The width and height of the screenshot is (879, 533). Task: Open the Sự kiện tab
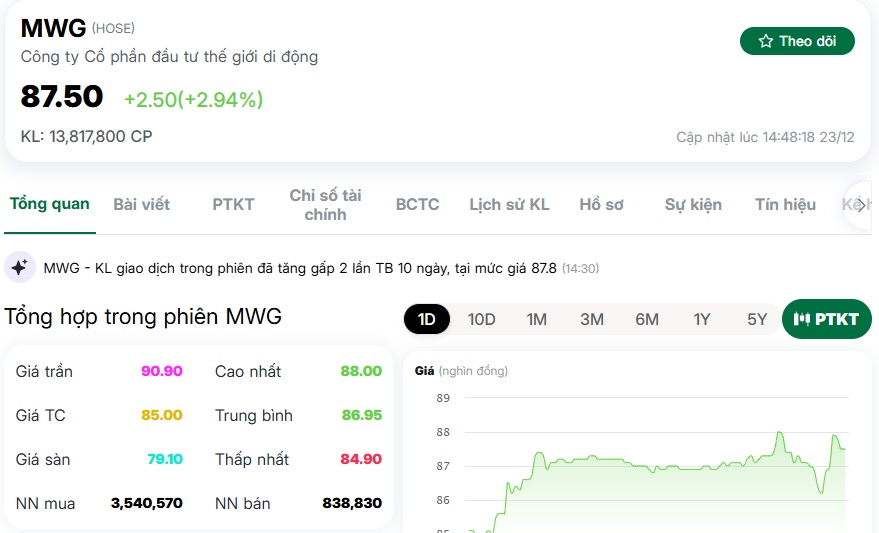[x=693, y=204]
